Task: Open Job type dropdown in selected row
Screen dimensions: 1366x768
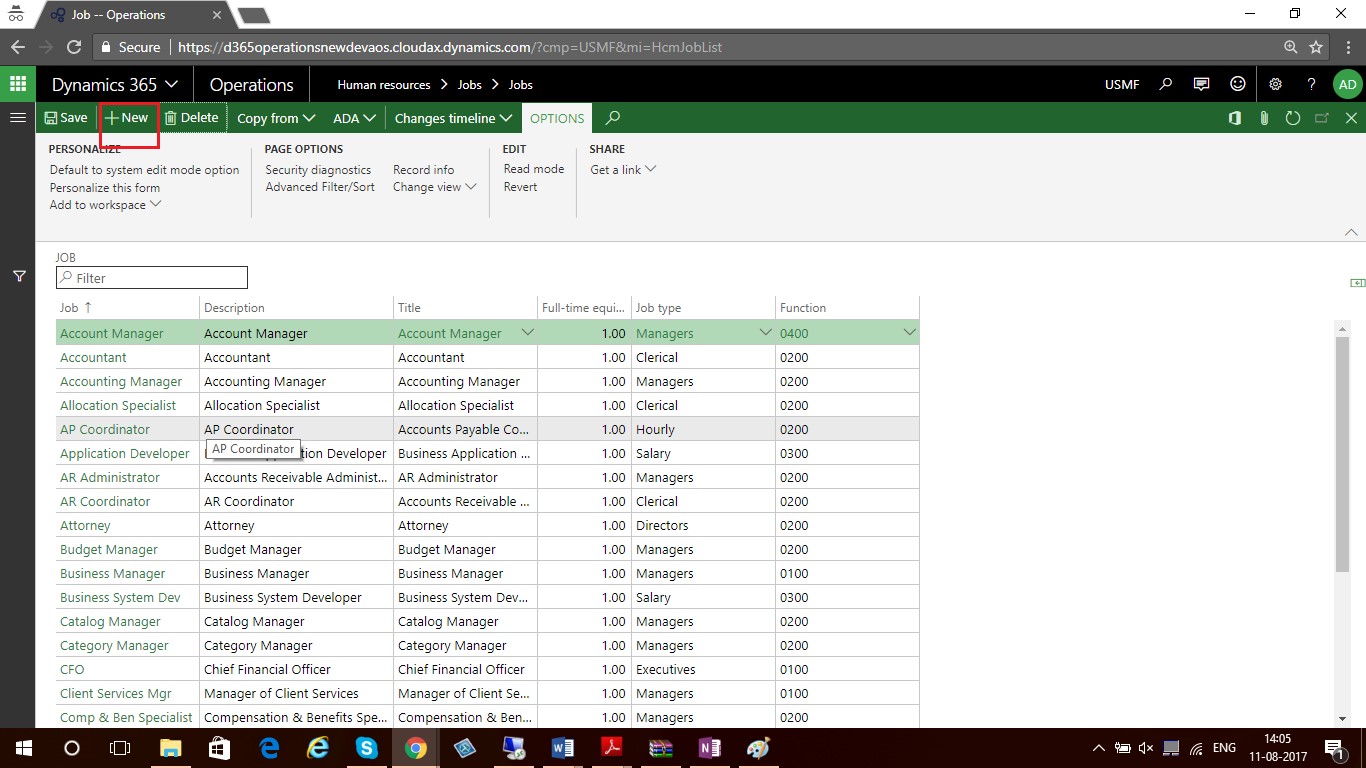Action: point(766,333)
